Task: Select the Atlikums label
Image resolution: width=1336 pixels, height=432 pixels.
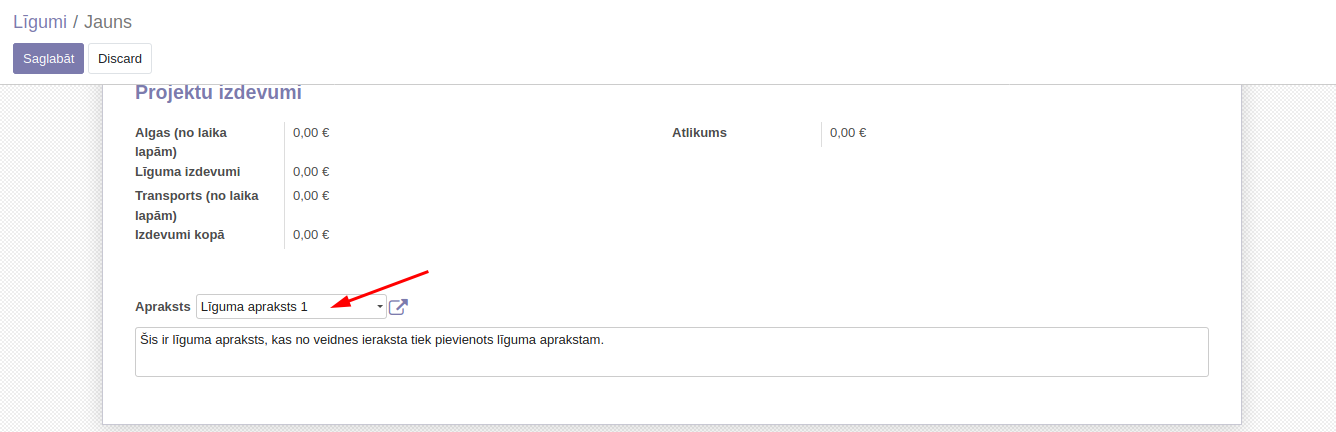Action: click(x=699, y=133)
